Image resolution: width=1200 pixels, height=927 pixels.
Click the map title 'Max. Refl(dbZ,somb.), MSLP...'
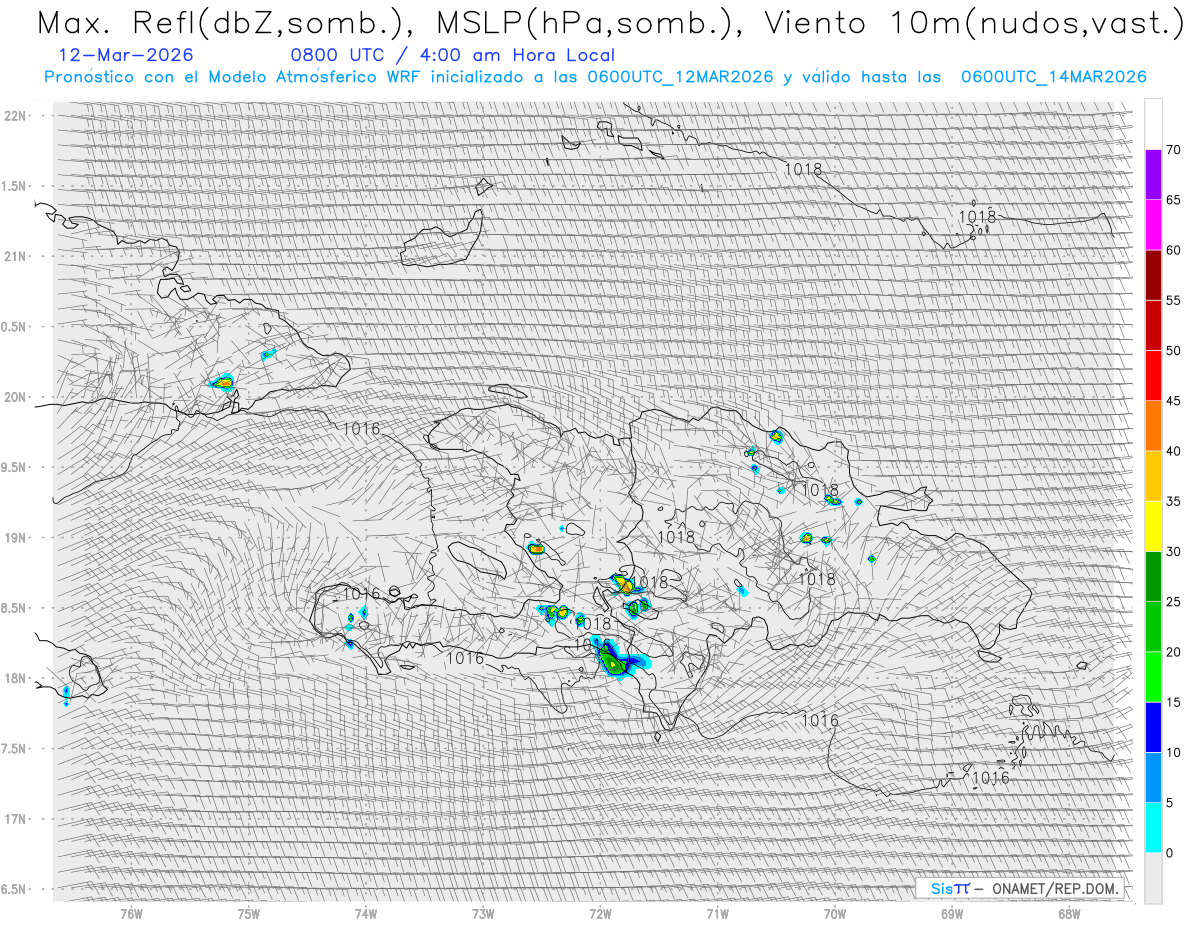610,24
